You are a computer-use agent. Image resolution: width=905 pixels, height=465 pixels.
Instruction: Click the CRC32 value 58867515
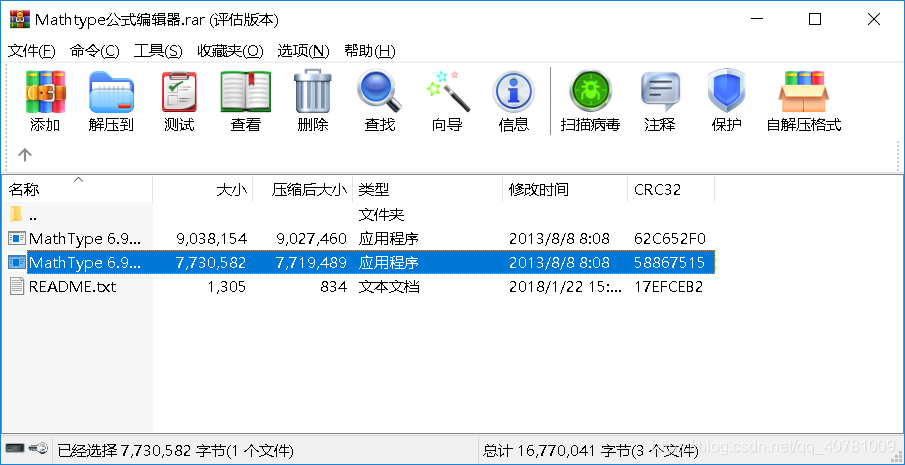coord(670,262)
